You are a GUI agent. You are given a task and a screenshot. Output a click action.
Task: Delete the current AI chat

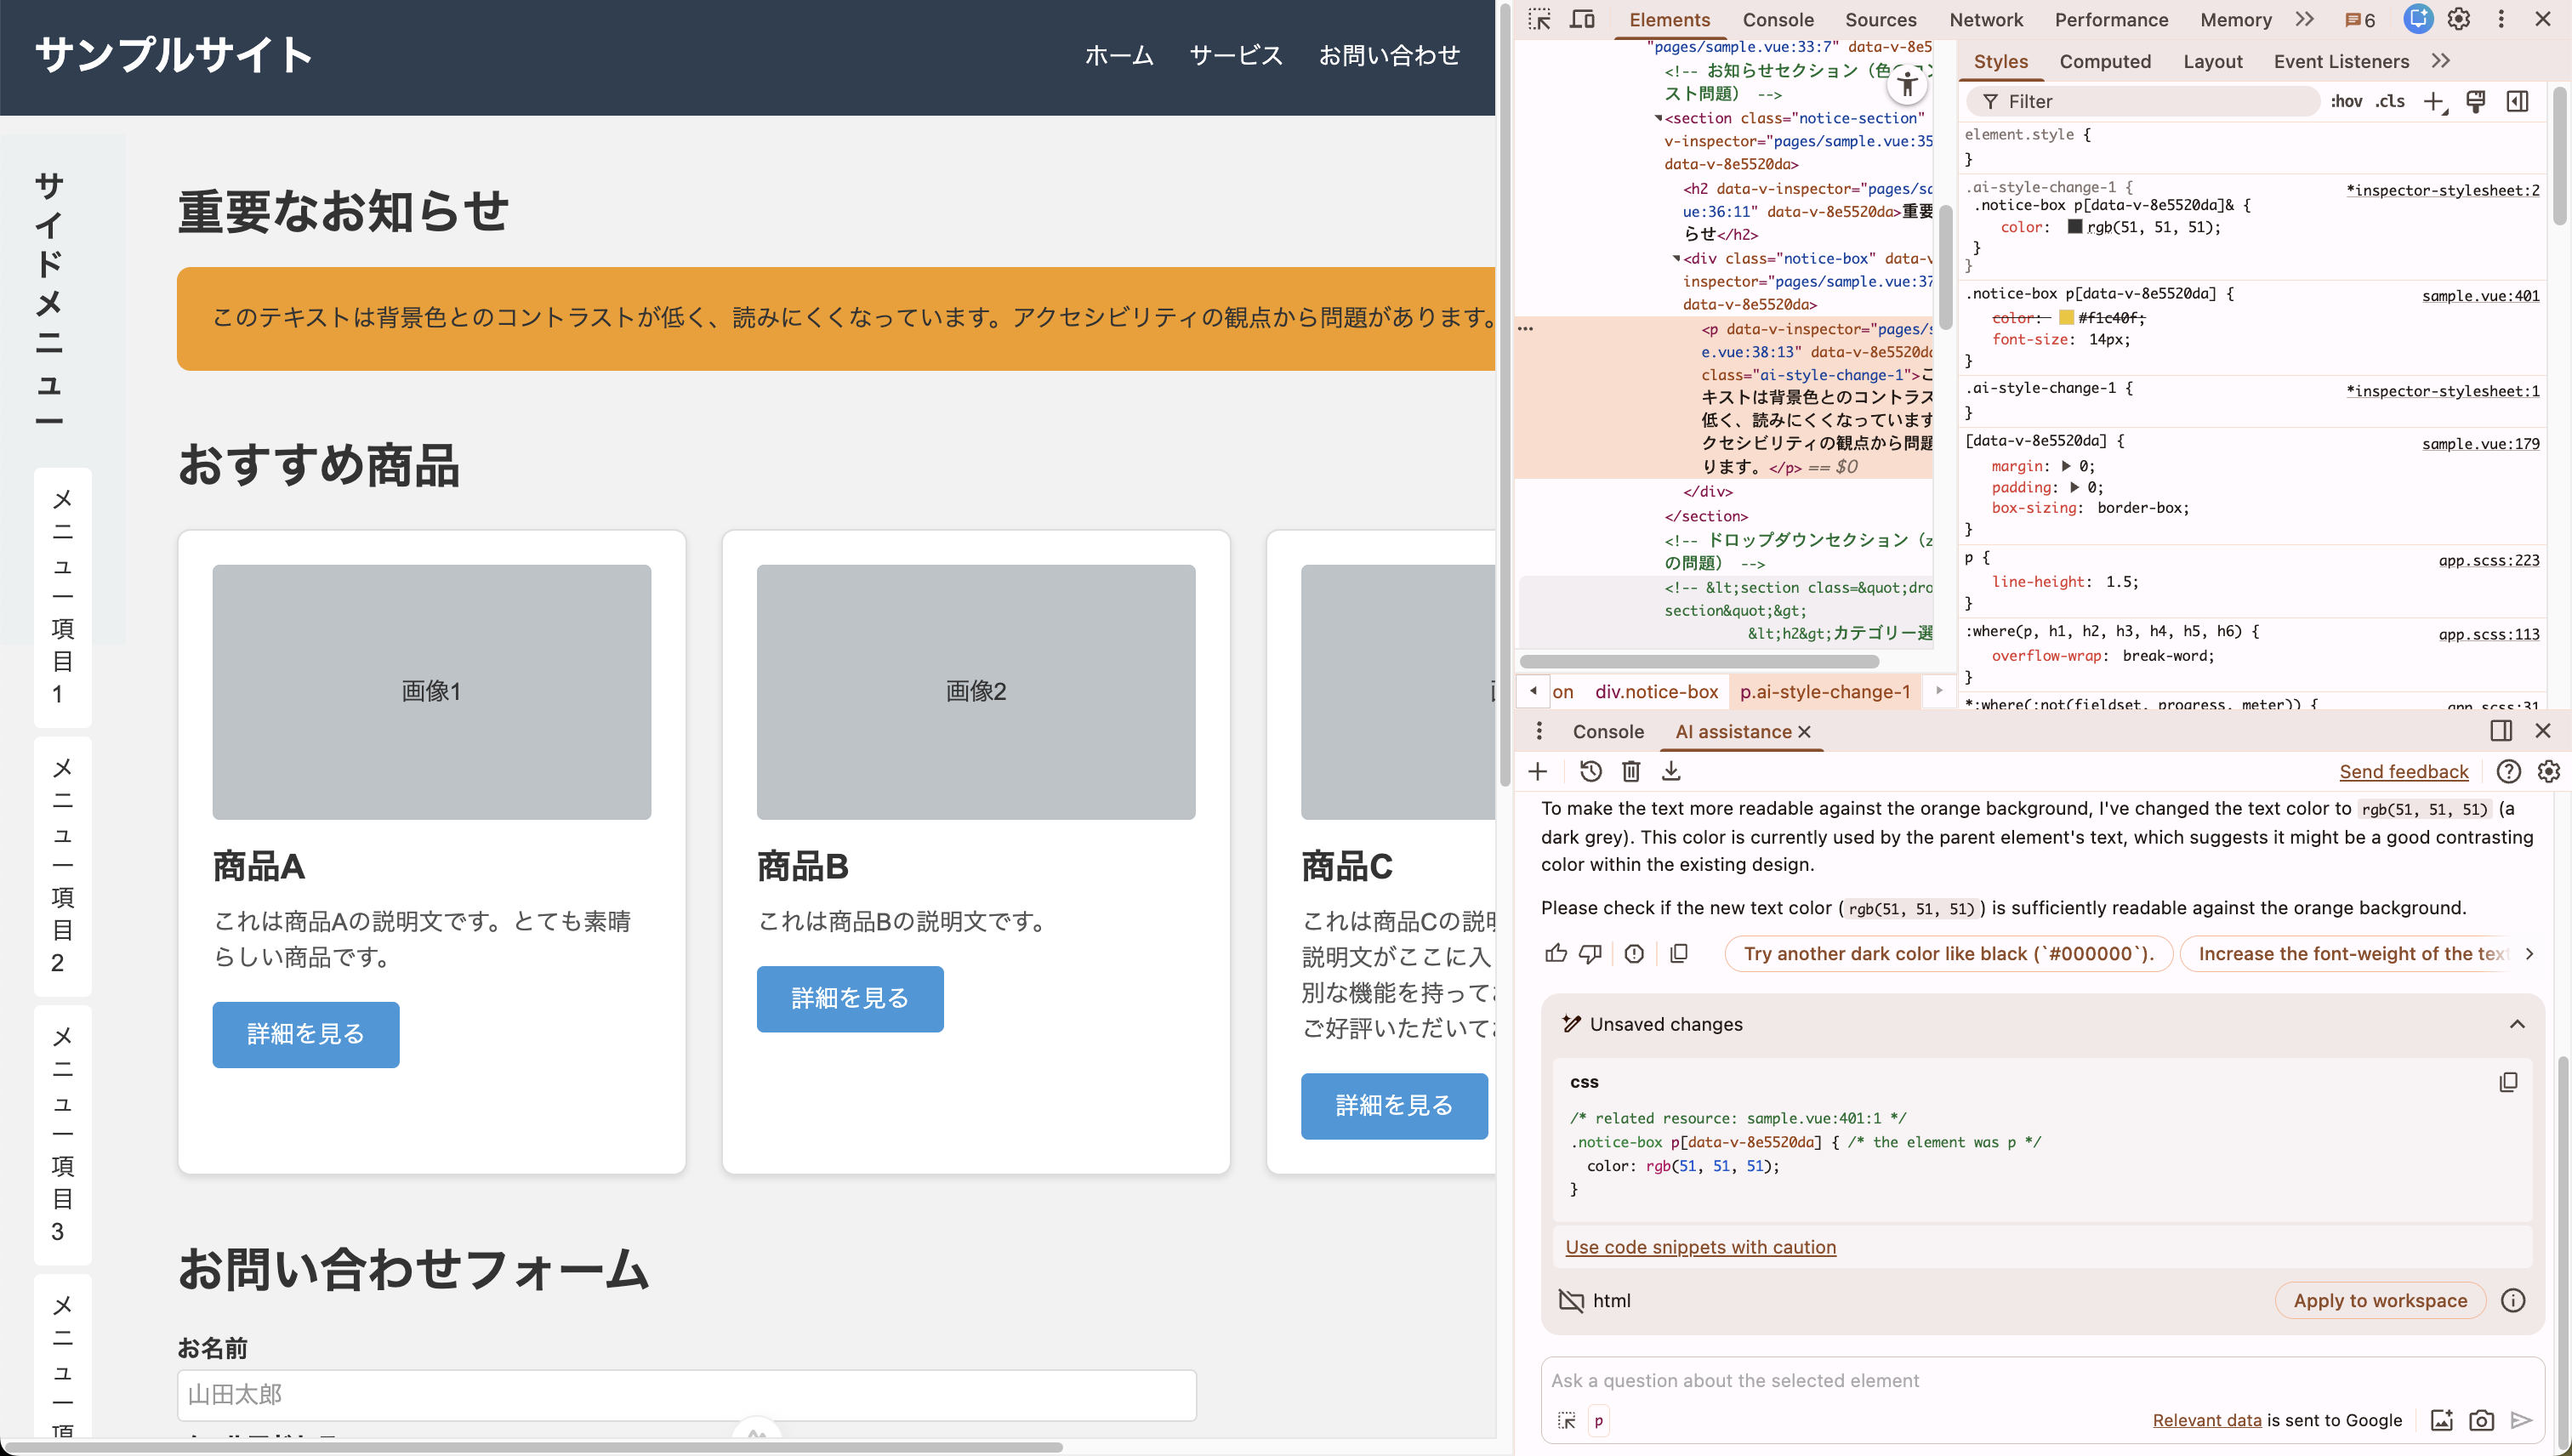point(1631,771)
